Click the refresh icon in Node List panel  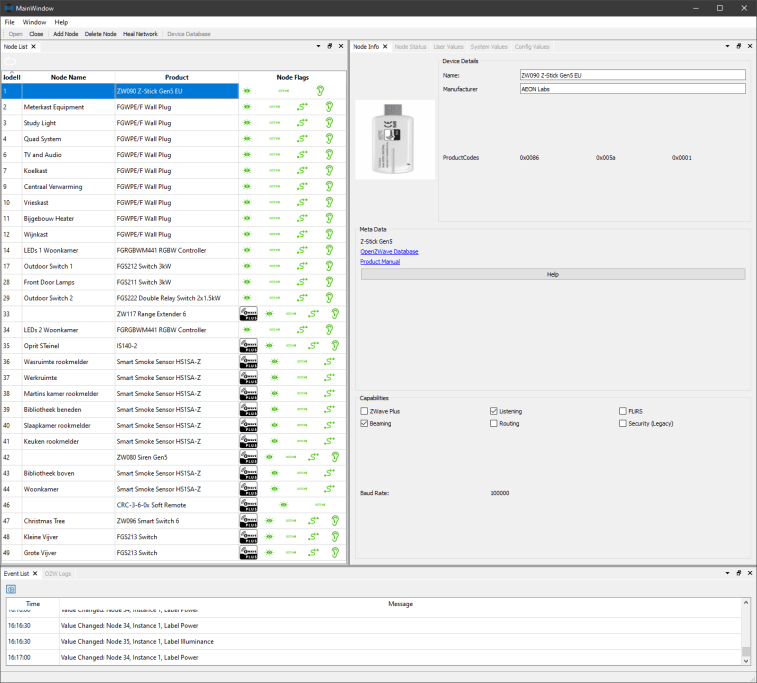(11, 61)
